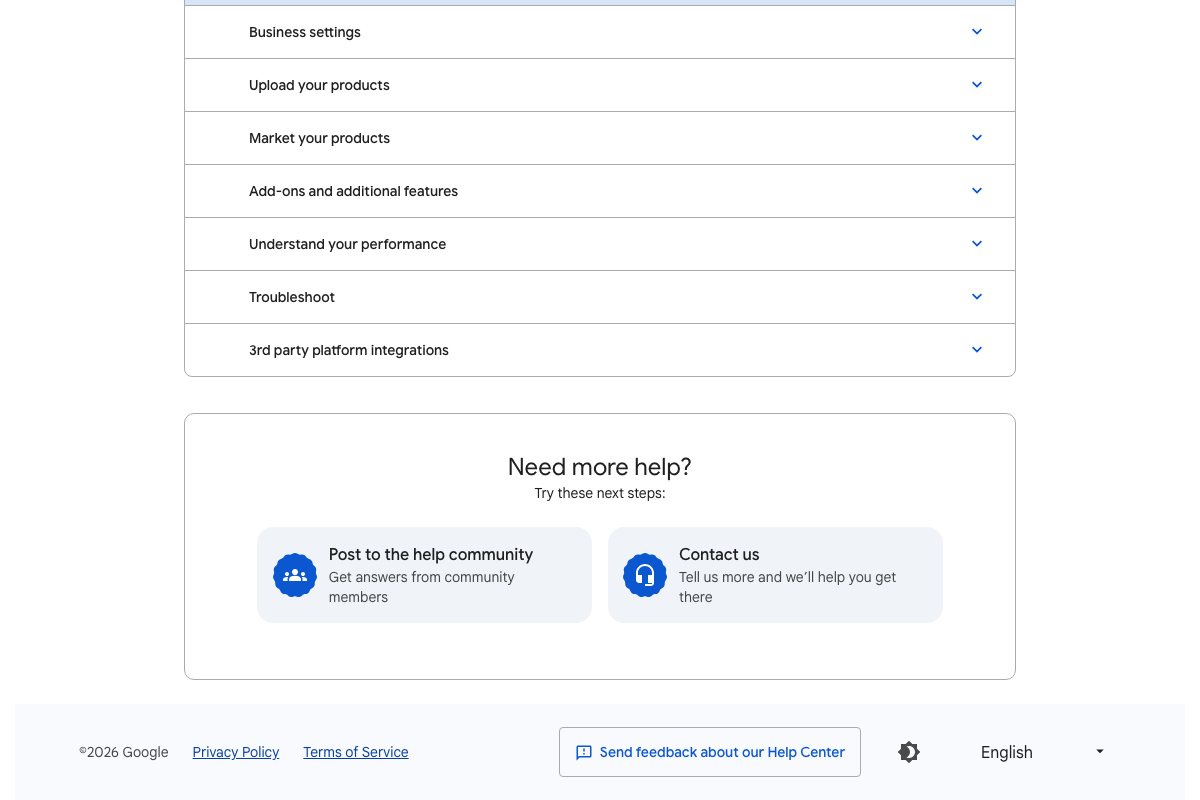Image resolution: width=1200 pixels, height=800 pixels.
Task: Expand Market your products chevron
Action: tap(977, 138)
